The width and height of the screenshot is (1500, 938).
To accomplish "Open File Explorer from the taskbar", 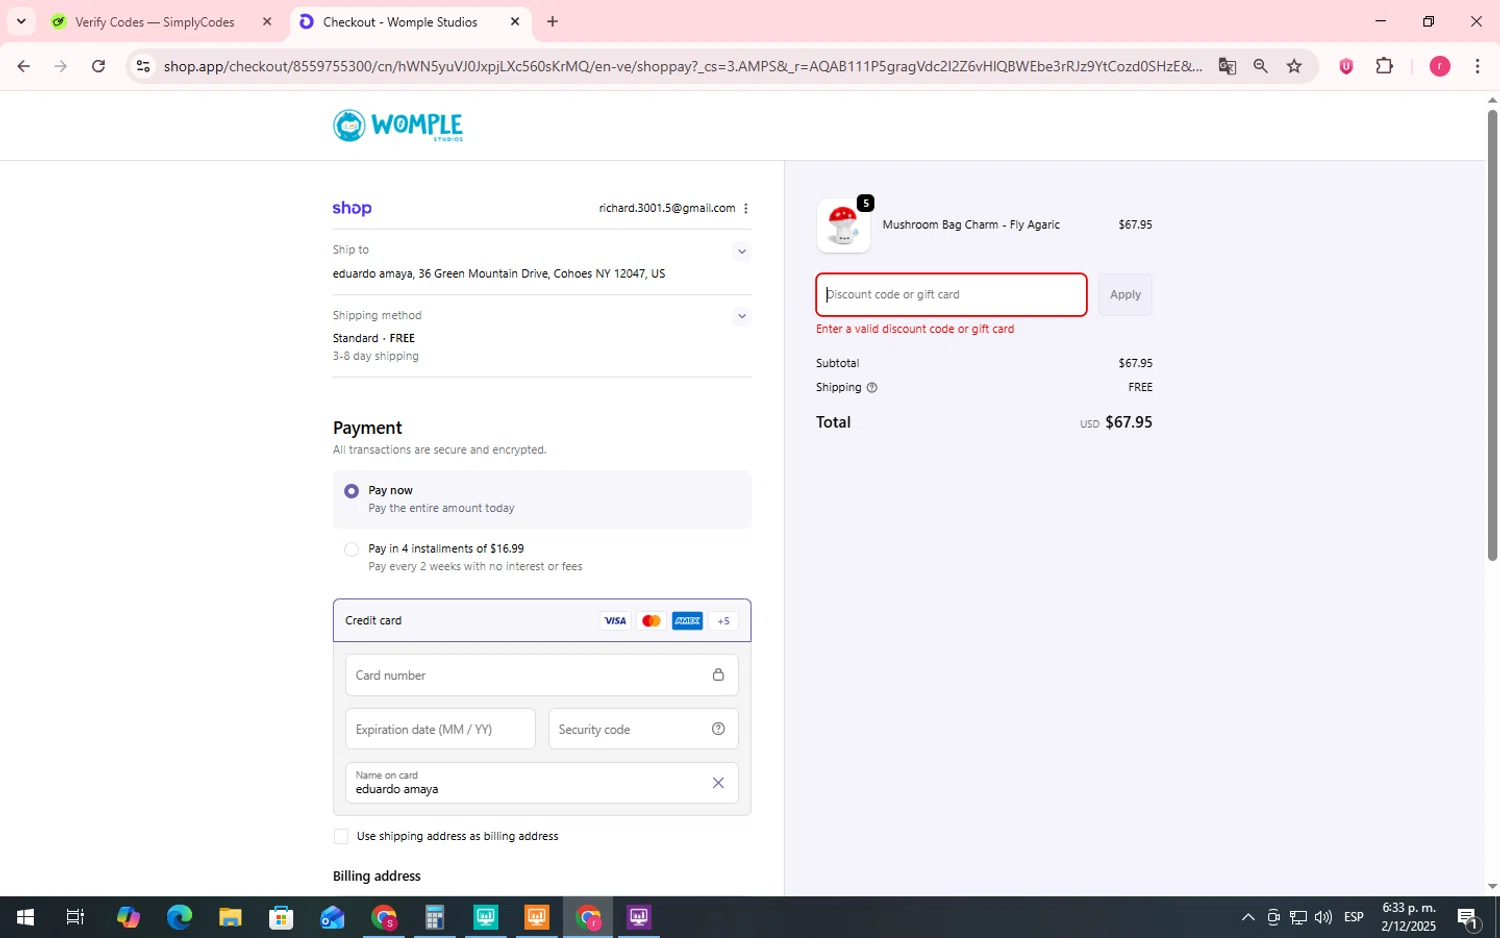I will 230,917.
